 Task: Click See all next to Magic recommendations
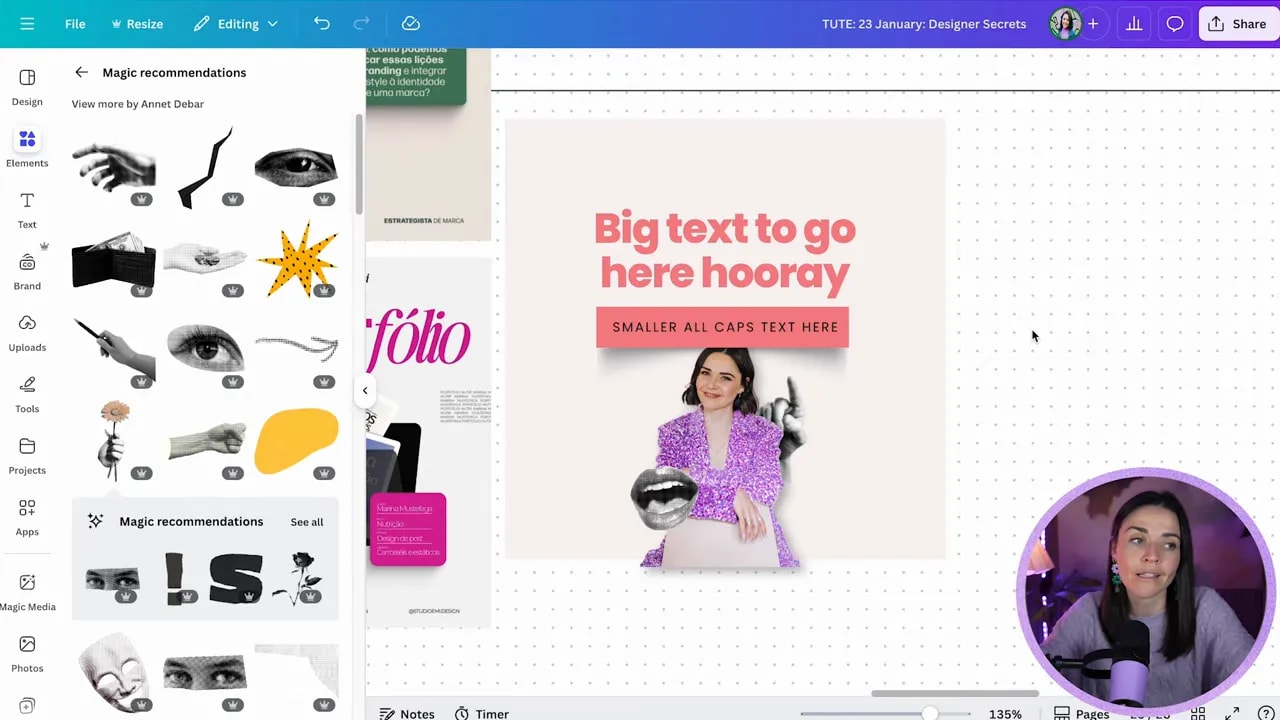point(306,521)
